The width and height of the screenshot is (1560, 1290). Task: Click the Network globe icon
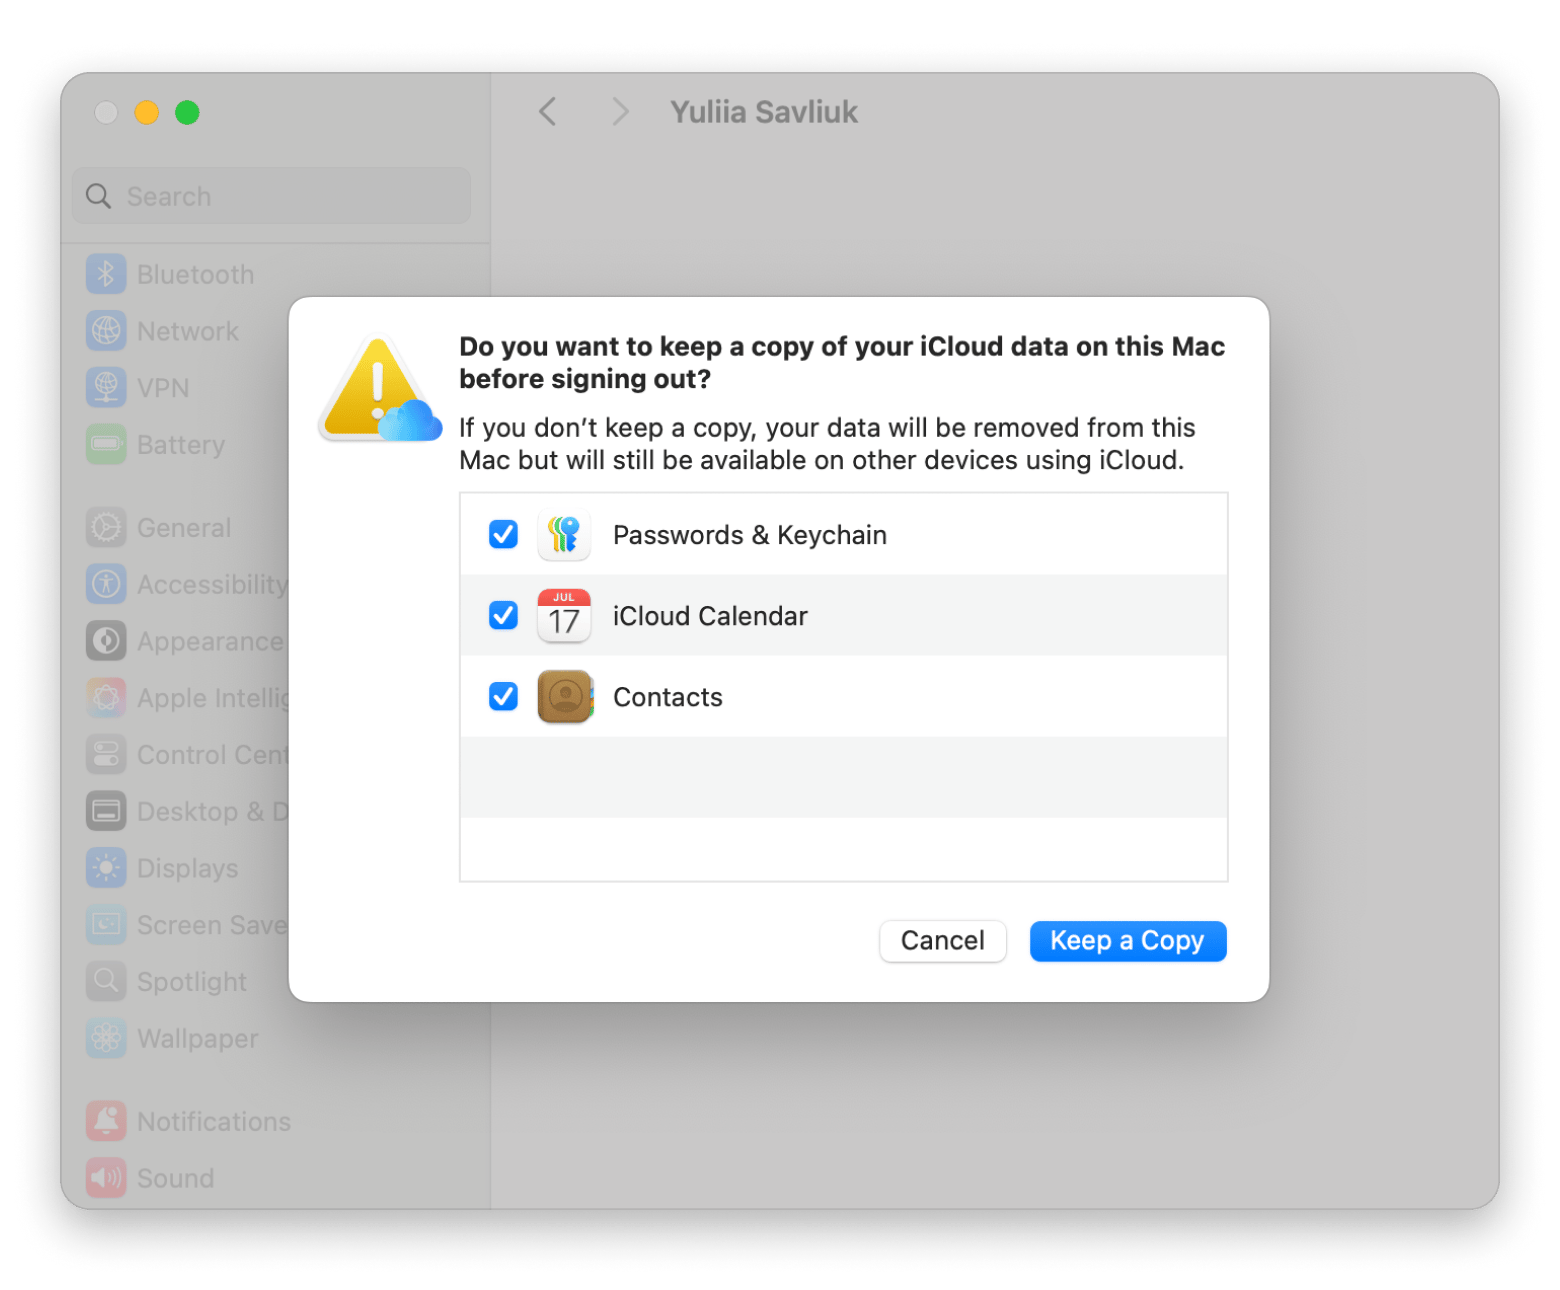coord(106,331)
